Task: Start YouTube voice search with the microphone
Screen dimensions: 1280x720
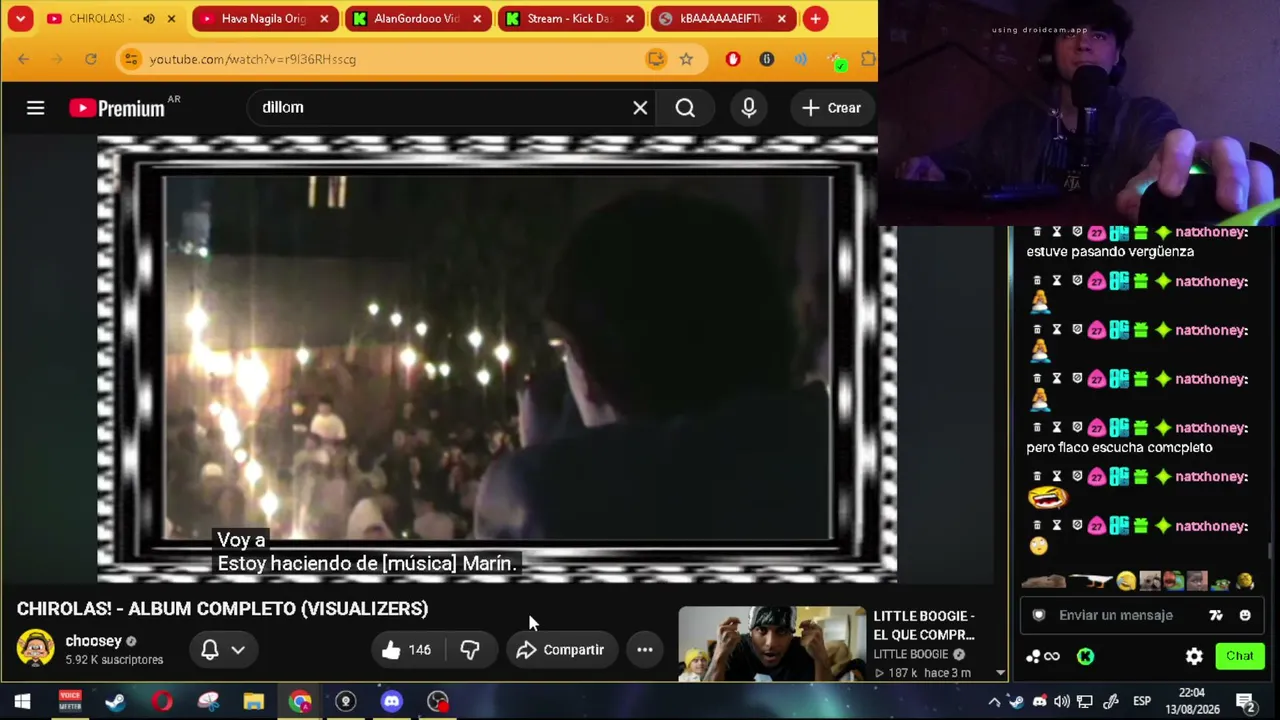Action: pyautogui.click(x=749, y=108)
